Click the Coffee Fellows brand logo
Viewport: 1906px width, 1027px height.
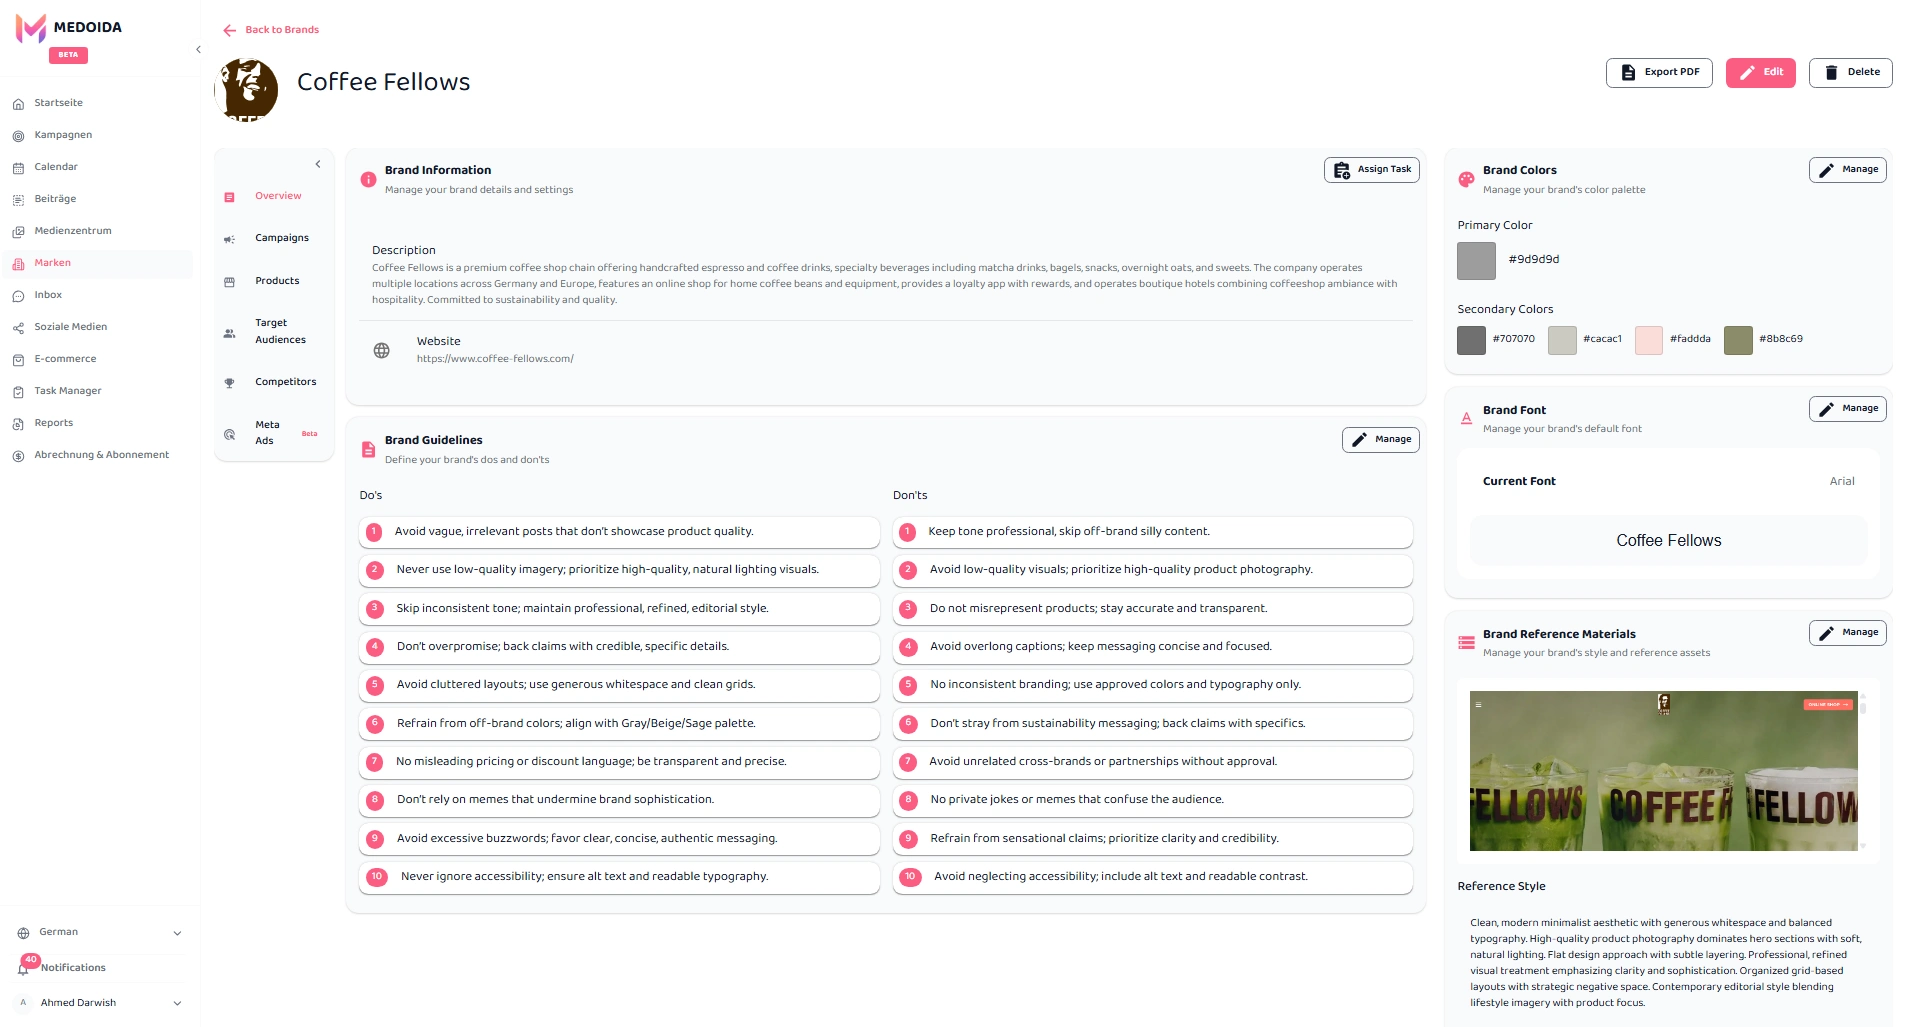coord(247,89)
